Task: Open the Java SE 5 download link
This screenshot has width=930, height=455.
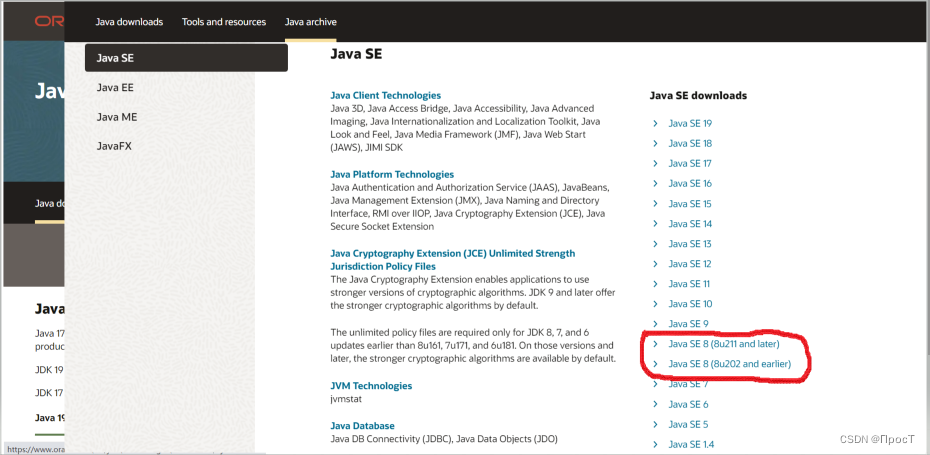Action: (x=688, y=425)
